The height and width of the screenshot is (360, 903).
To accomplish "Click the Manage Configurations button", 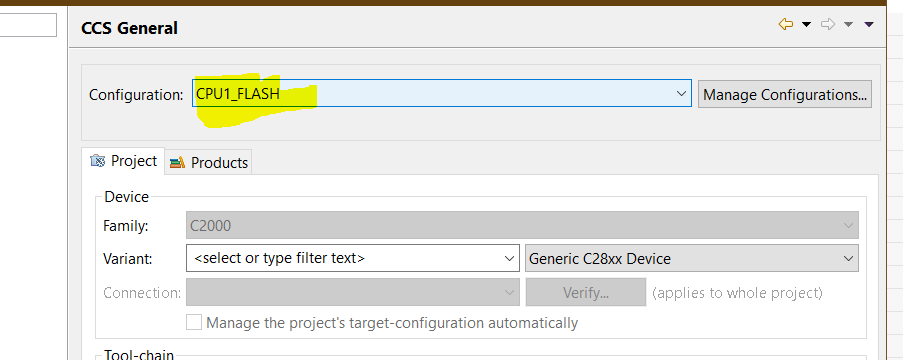I will [x=785, y=94].
